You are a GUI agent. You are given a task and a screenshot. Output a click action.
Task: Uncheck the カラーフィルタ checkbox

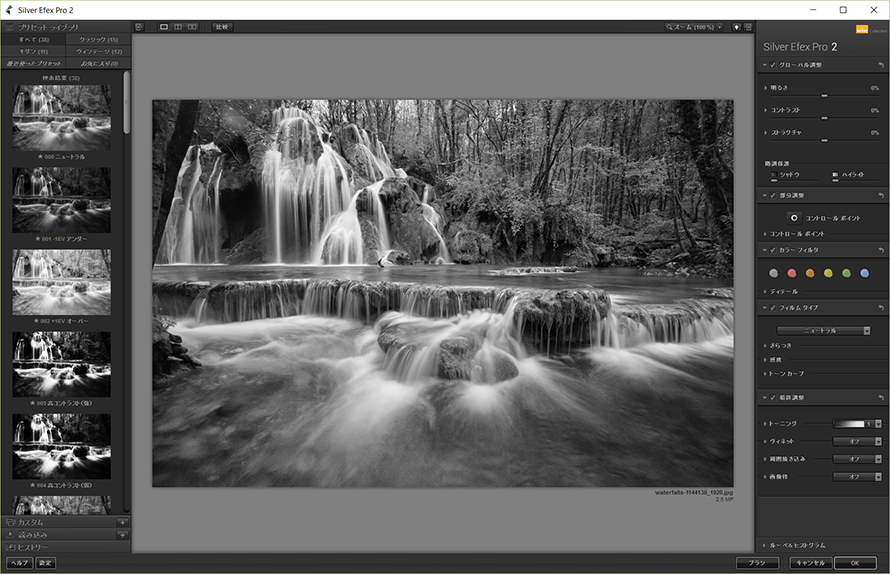(773, 250)
